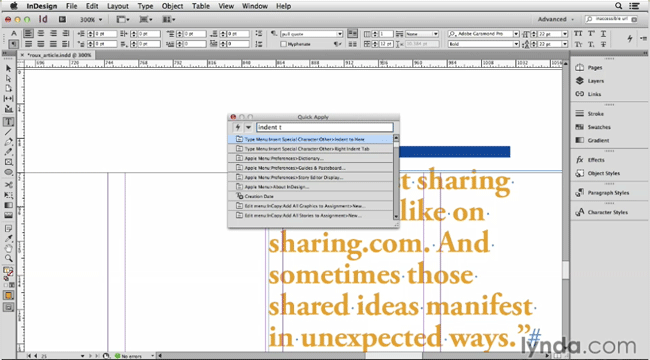Screen dimensions: 650x360
Task: Choose About InDesign in Quick Apply
Action: [310, 187]
